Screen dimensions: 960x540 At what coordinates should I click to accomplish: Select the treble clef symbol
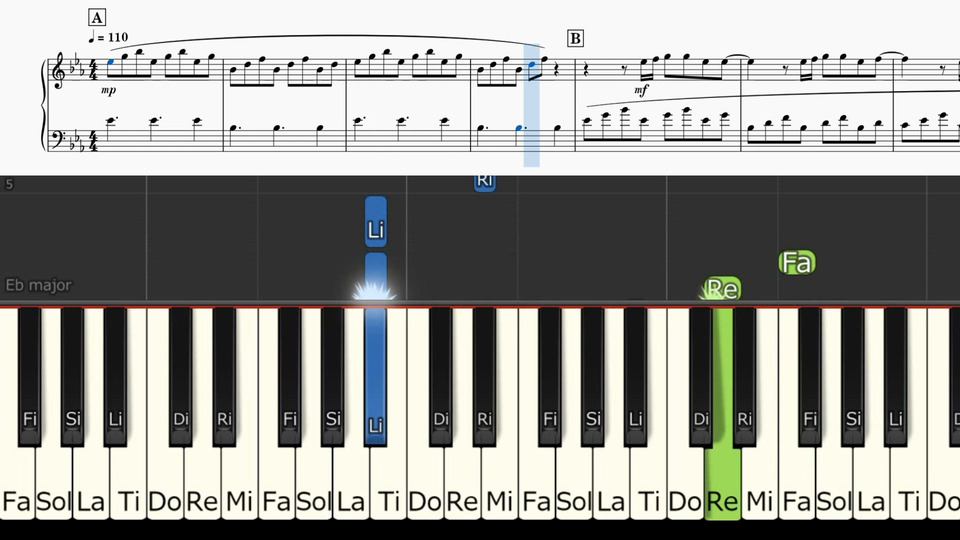coord(59,71)
